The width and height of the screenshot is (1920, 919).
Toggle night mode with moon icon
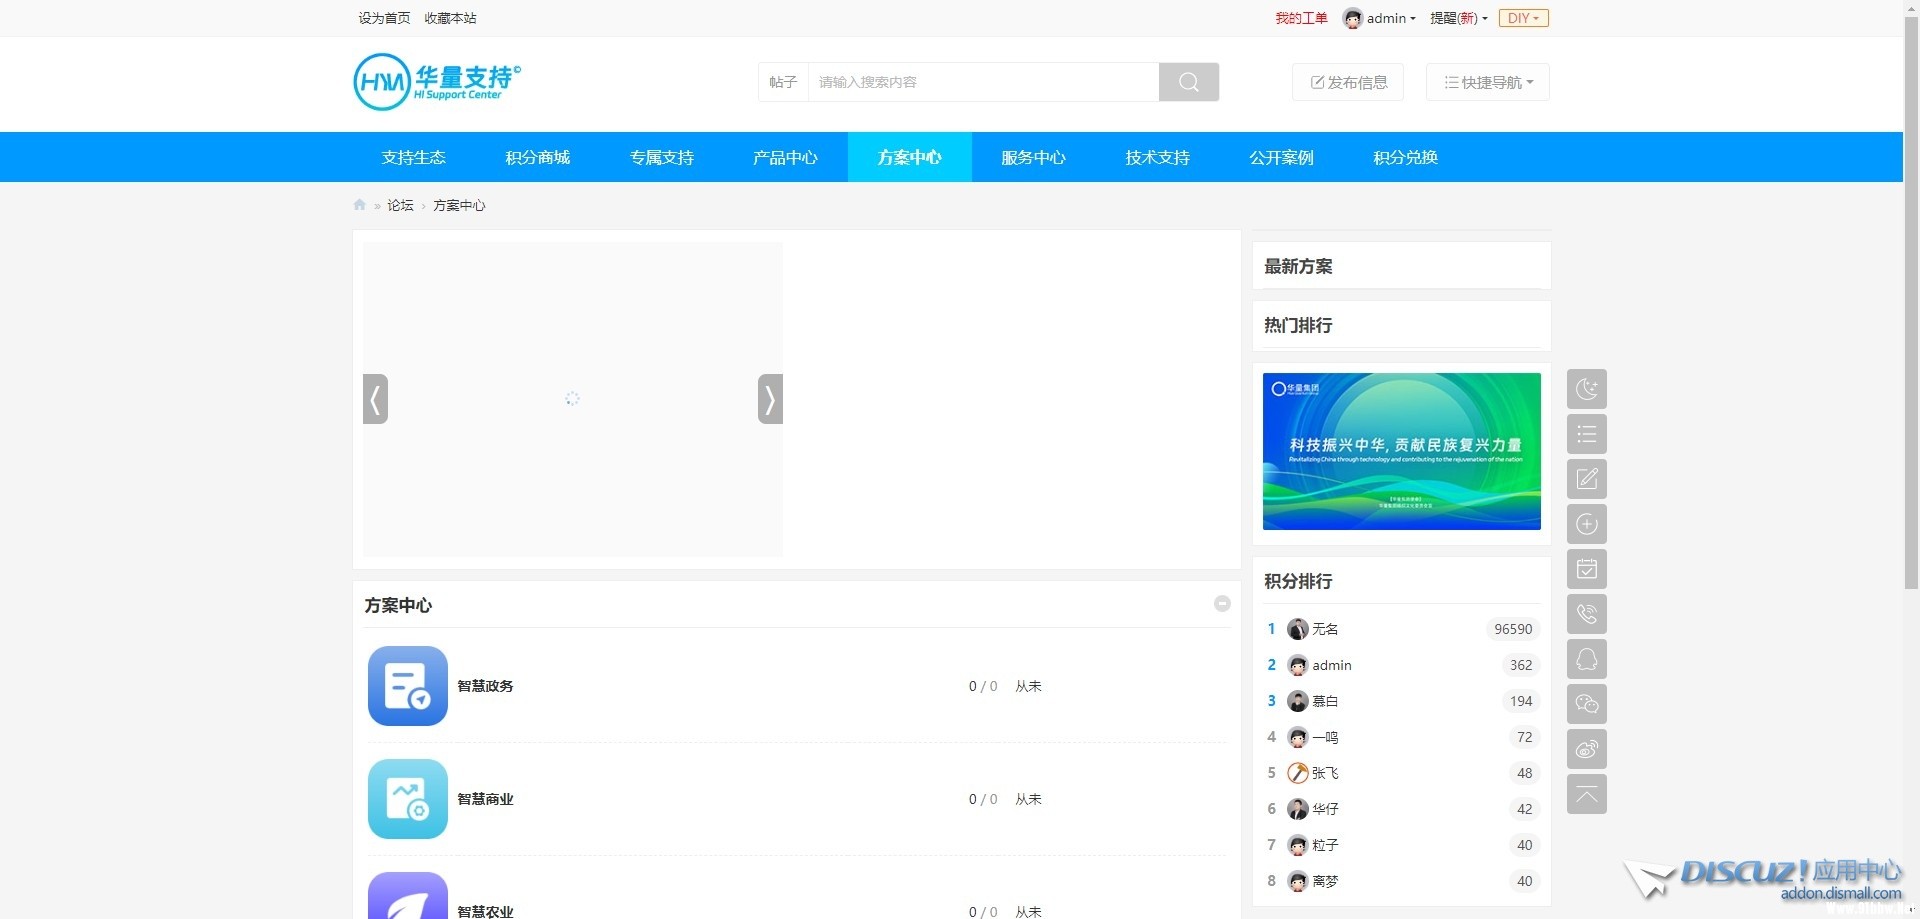(1586, 389)
